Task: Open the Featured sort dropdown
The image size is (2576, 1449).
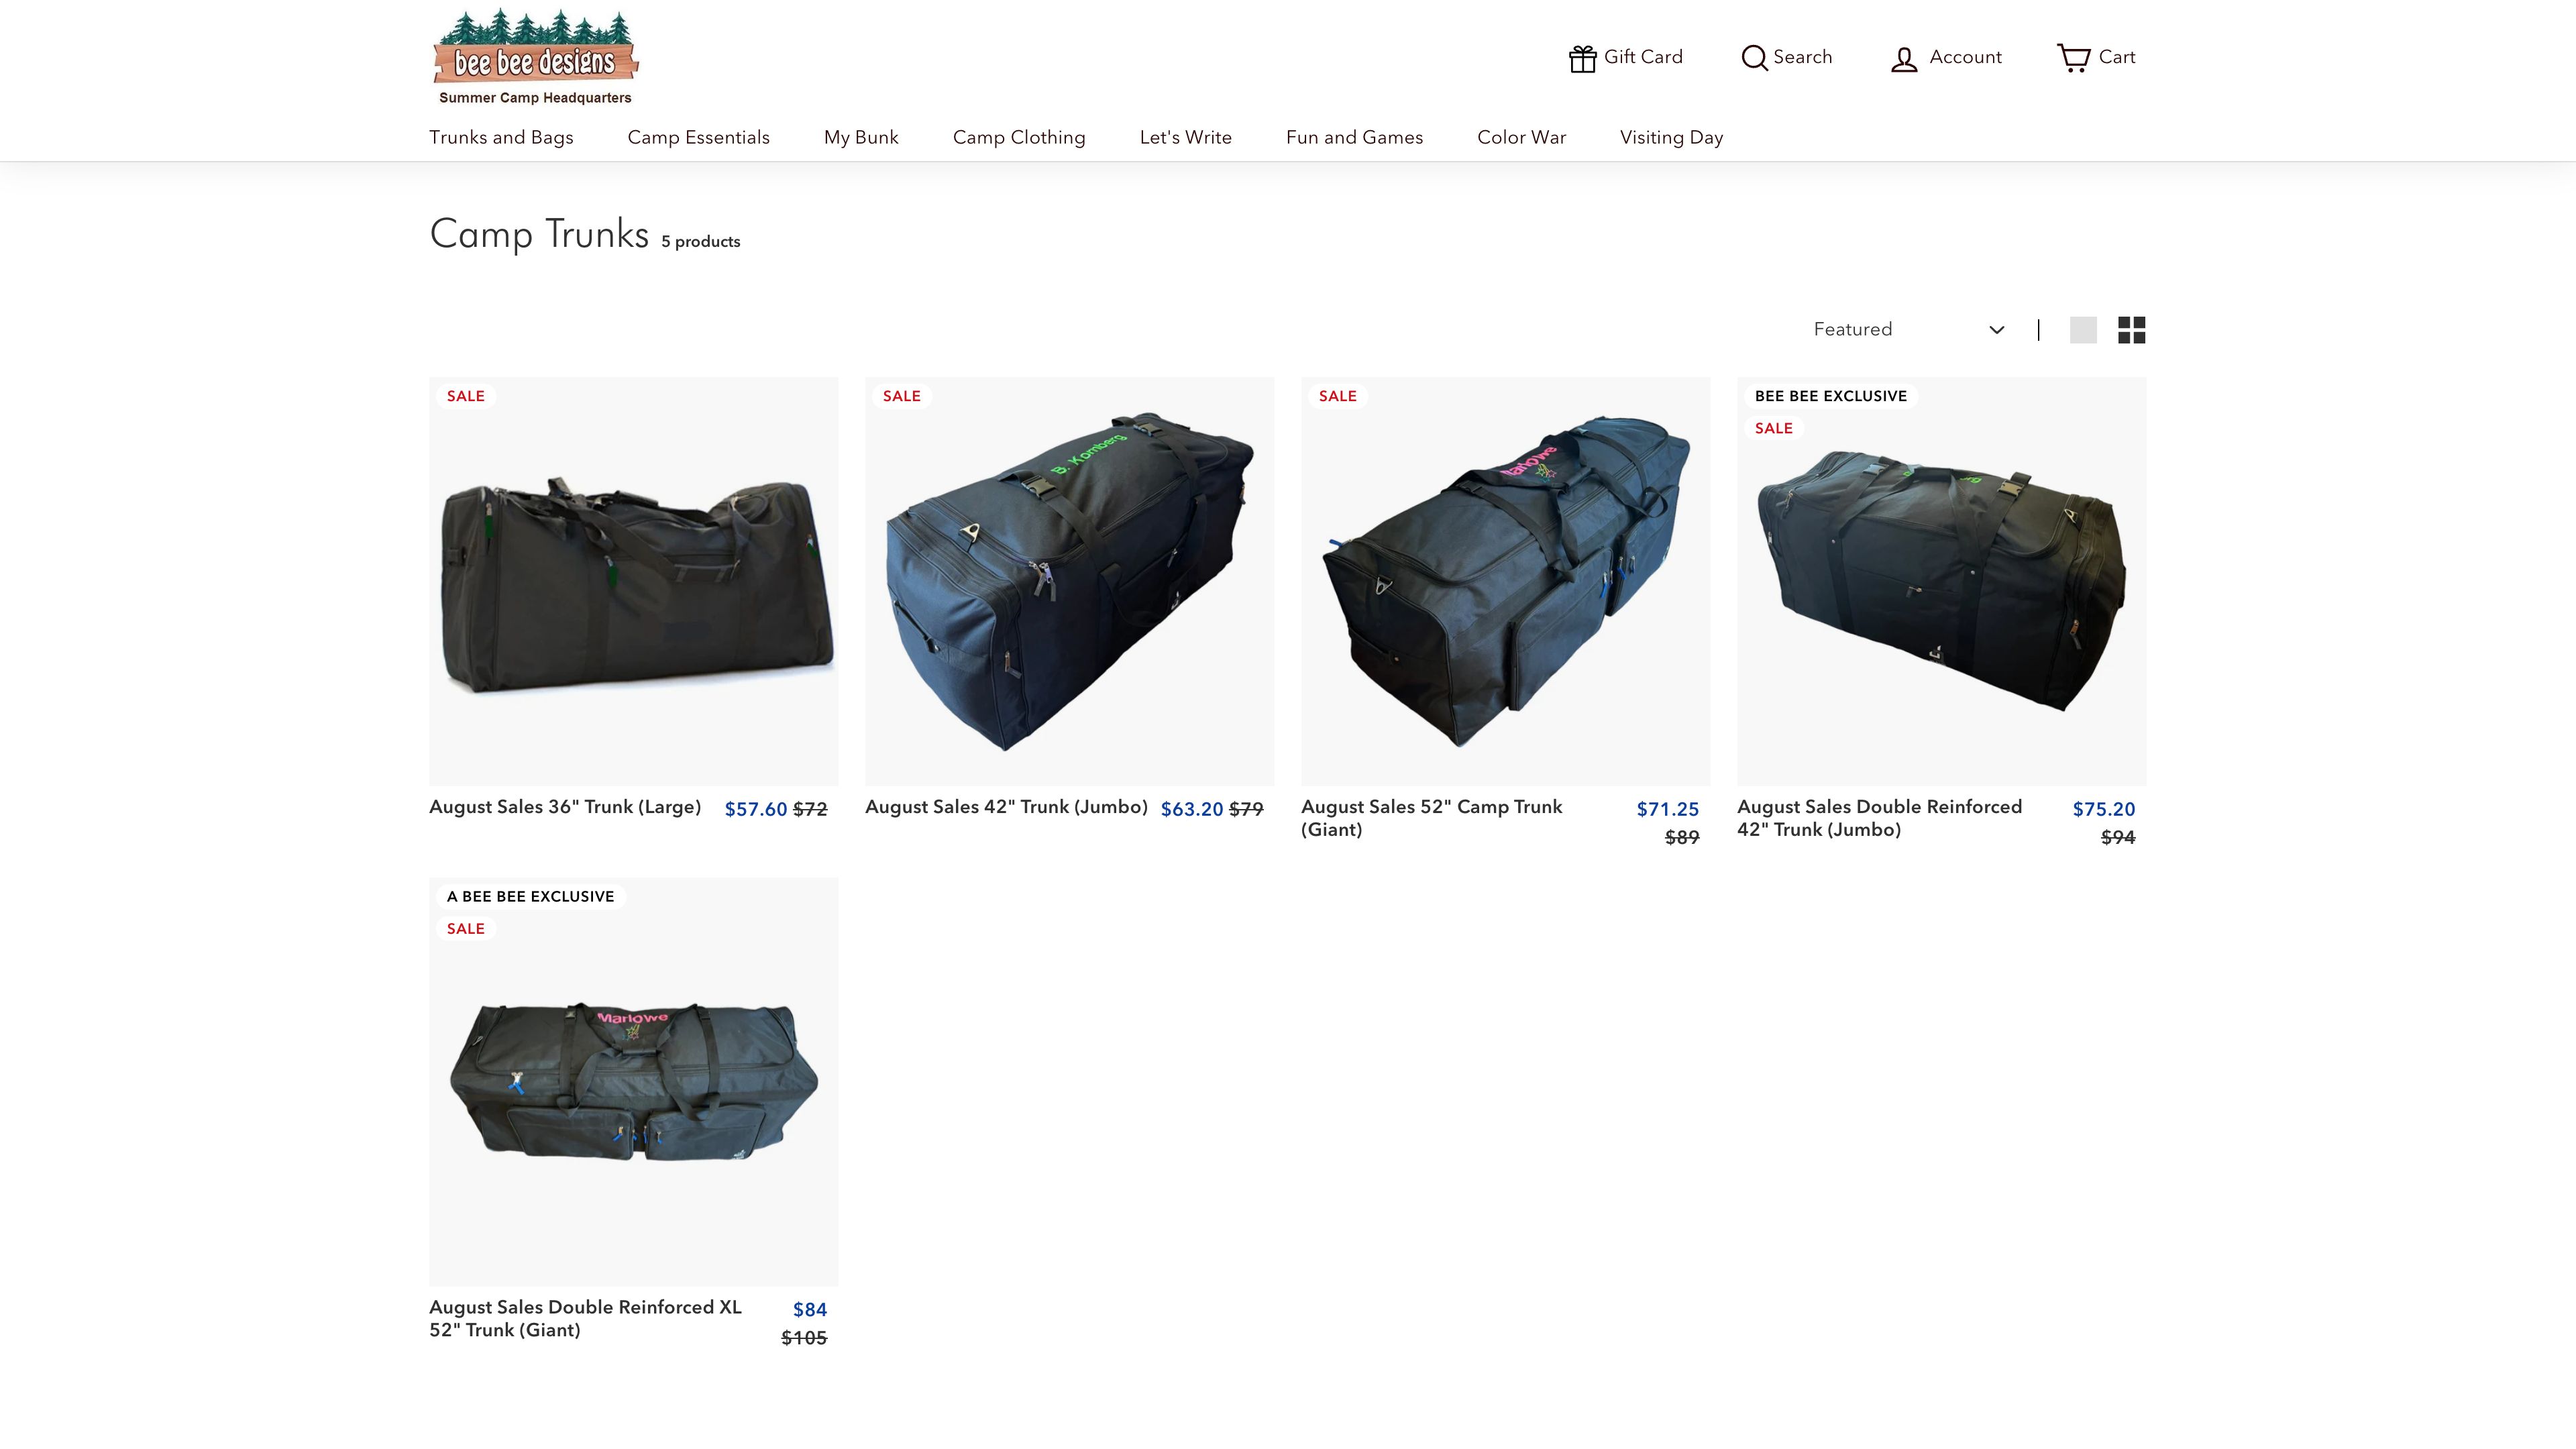Action: [1905, 329]
